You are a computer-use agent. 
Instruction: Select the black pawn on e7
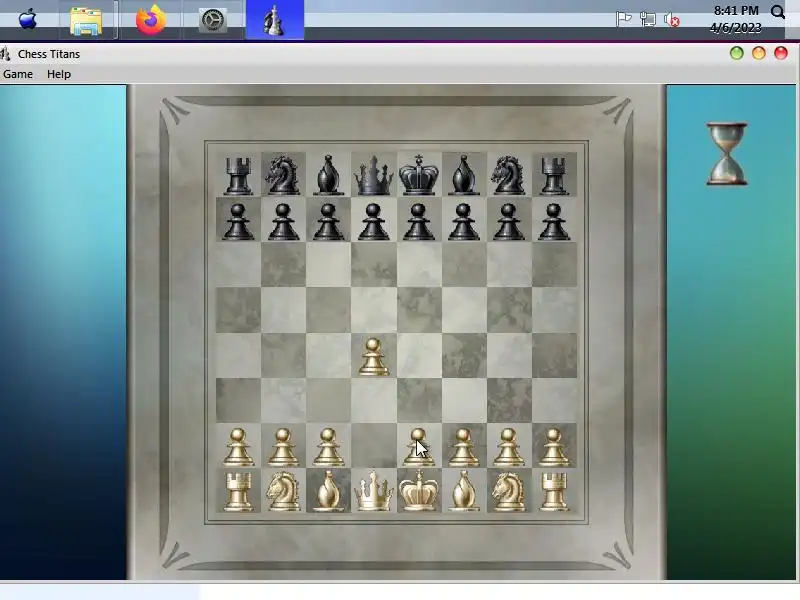(x=418, y=221)
